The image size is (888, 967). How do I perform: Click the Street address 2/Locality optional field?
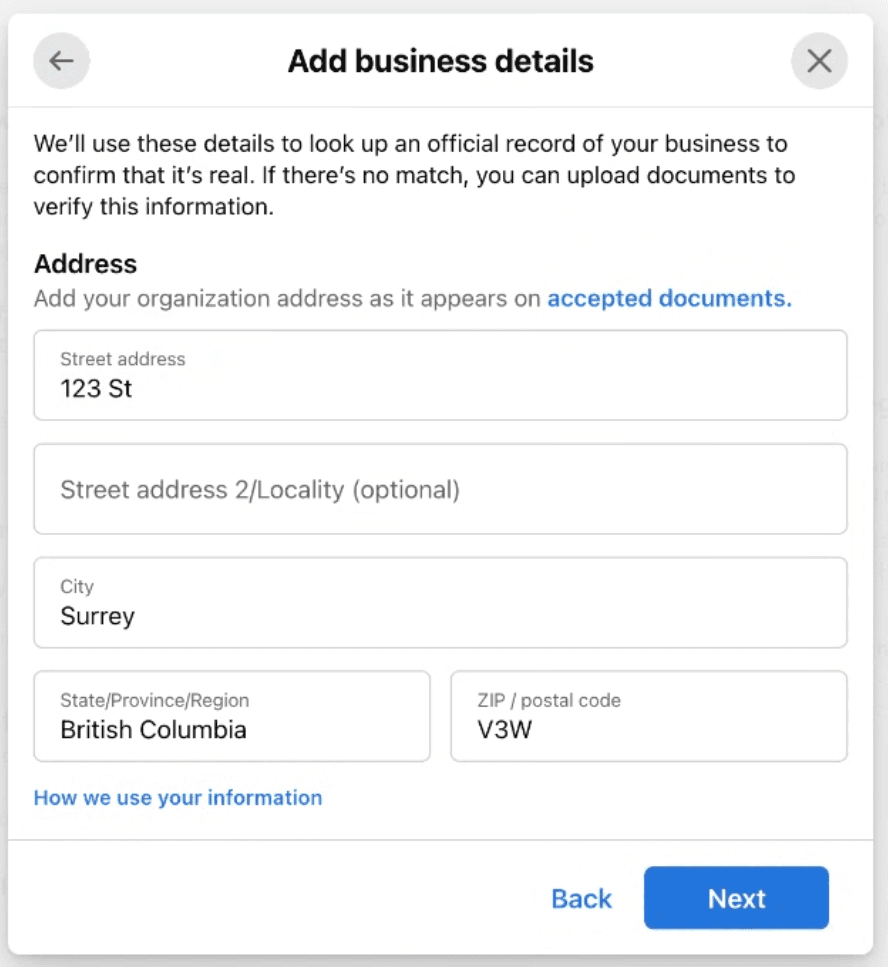[440, 489]
